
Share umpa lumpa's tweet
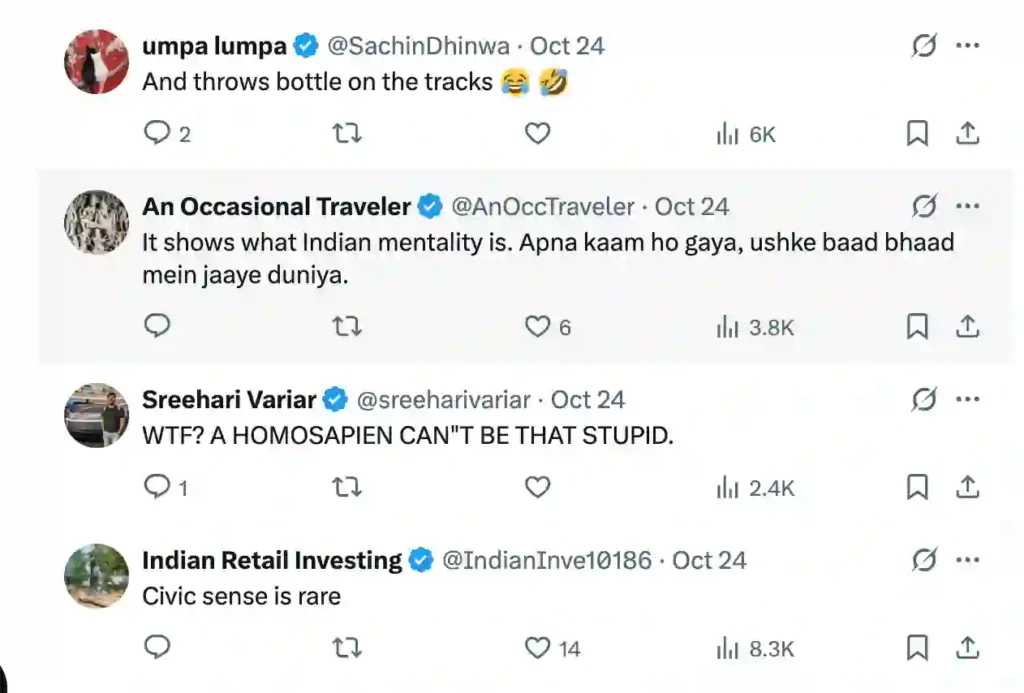(x=967, y=133)
